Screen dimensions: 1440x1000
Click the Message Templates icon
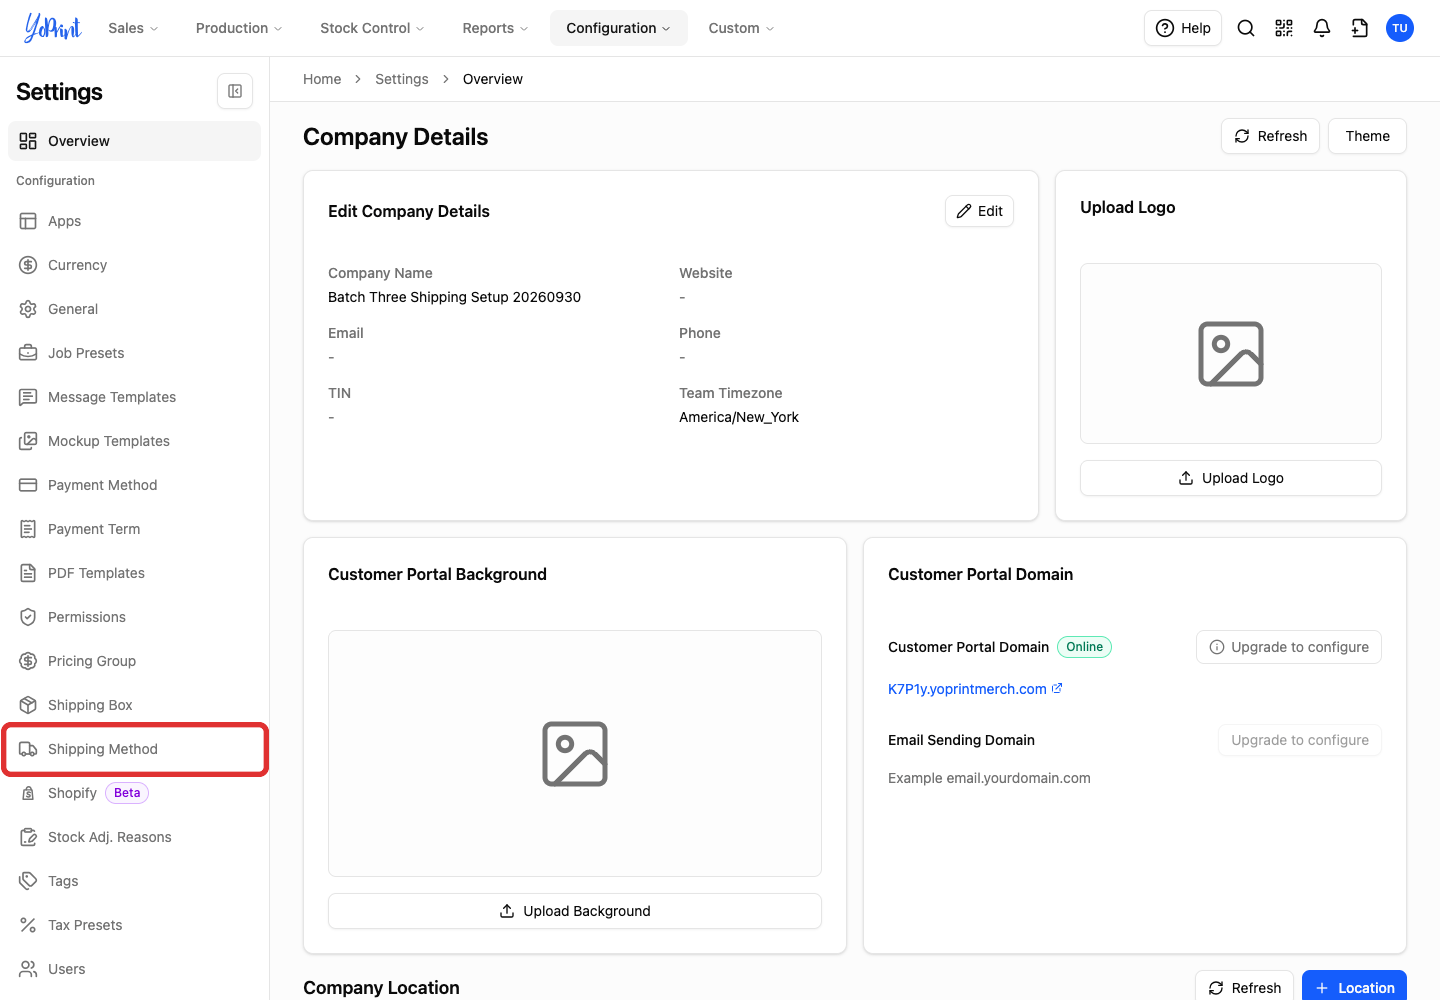(28, 397)
